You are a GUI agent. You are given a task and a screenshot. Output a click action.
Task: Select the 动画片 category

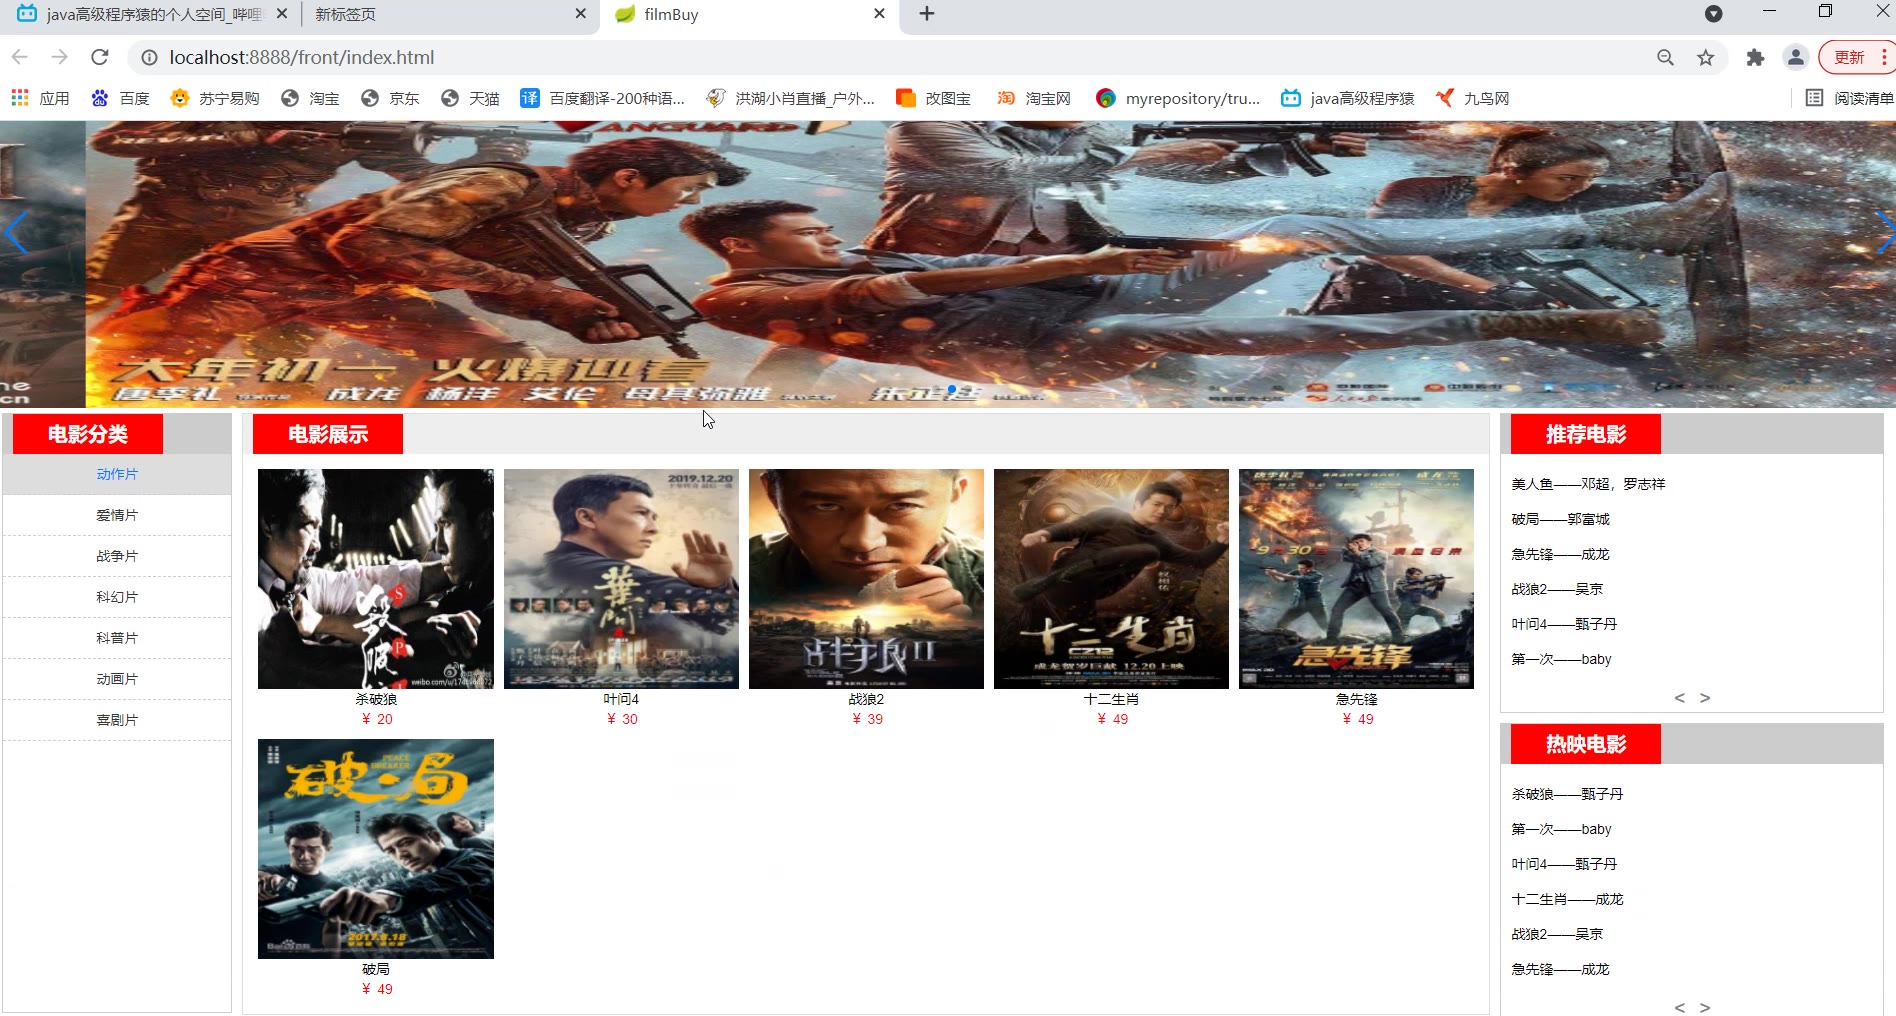coord(117,679)
